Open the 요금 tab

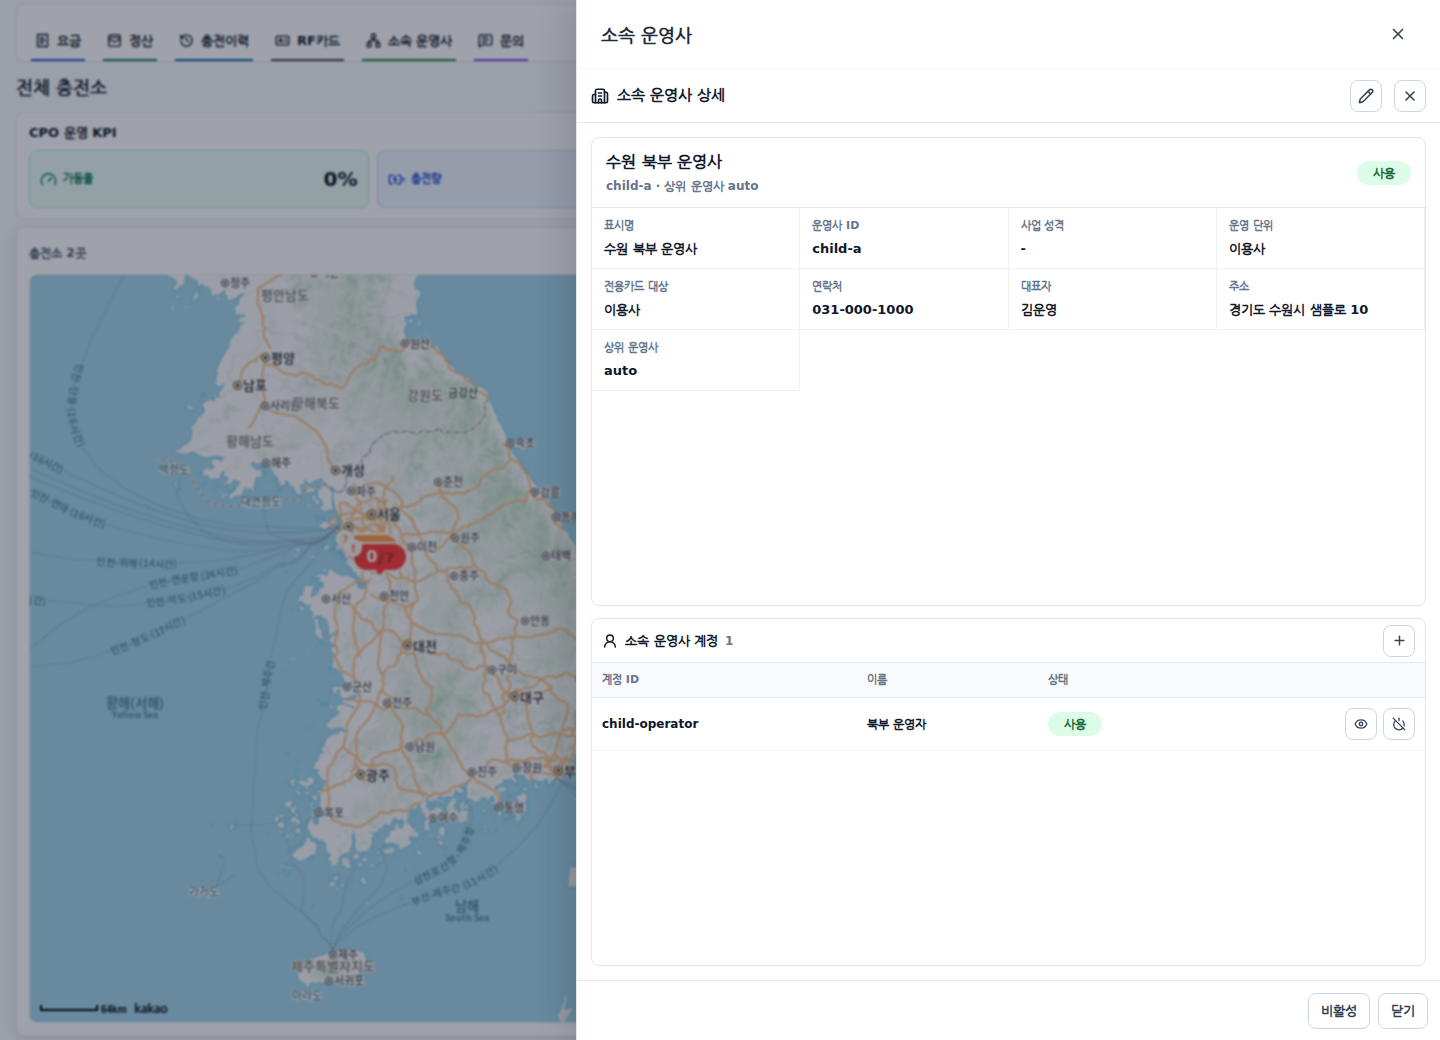click(58, 41)
